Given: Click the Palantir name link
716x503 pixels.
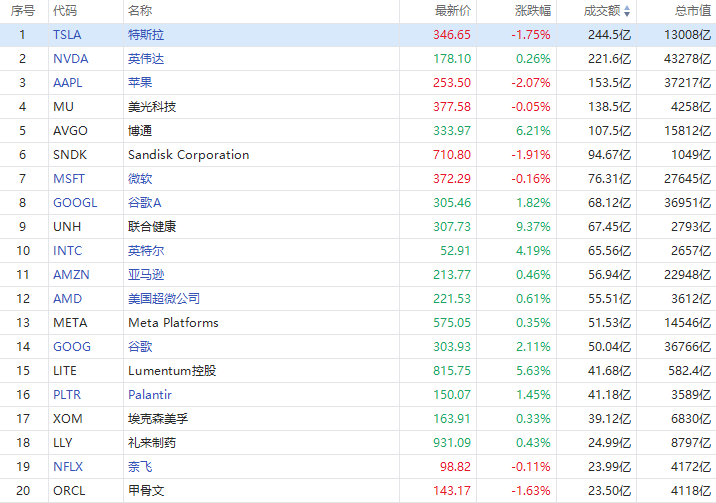Looking at the screenshot, I should coord(150,394).
